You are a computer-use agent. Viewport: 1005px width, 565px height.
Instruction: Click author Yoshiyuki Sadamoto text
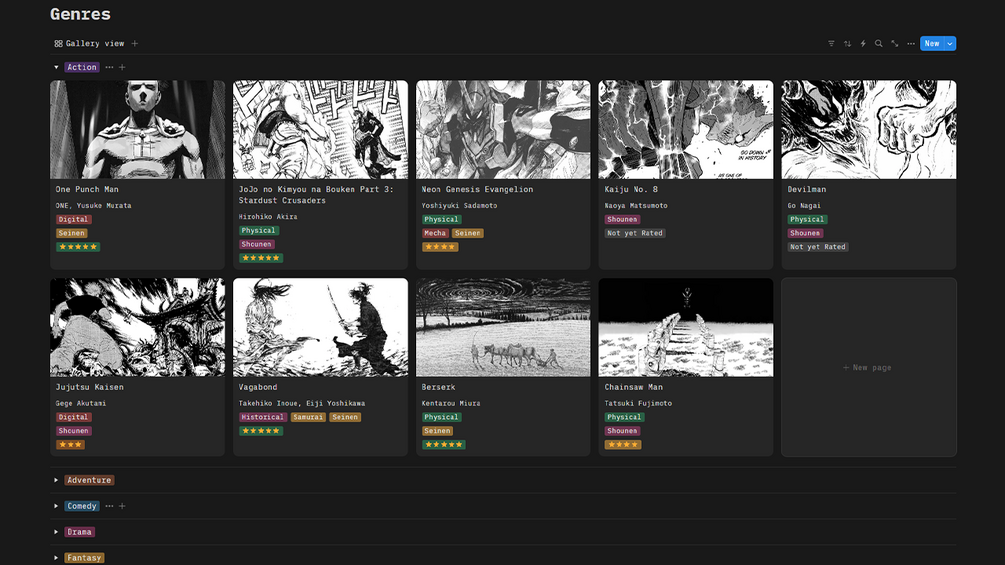click(460, 206)
